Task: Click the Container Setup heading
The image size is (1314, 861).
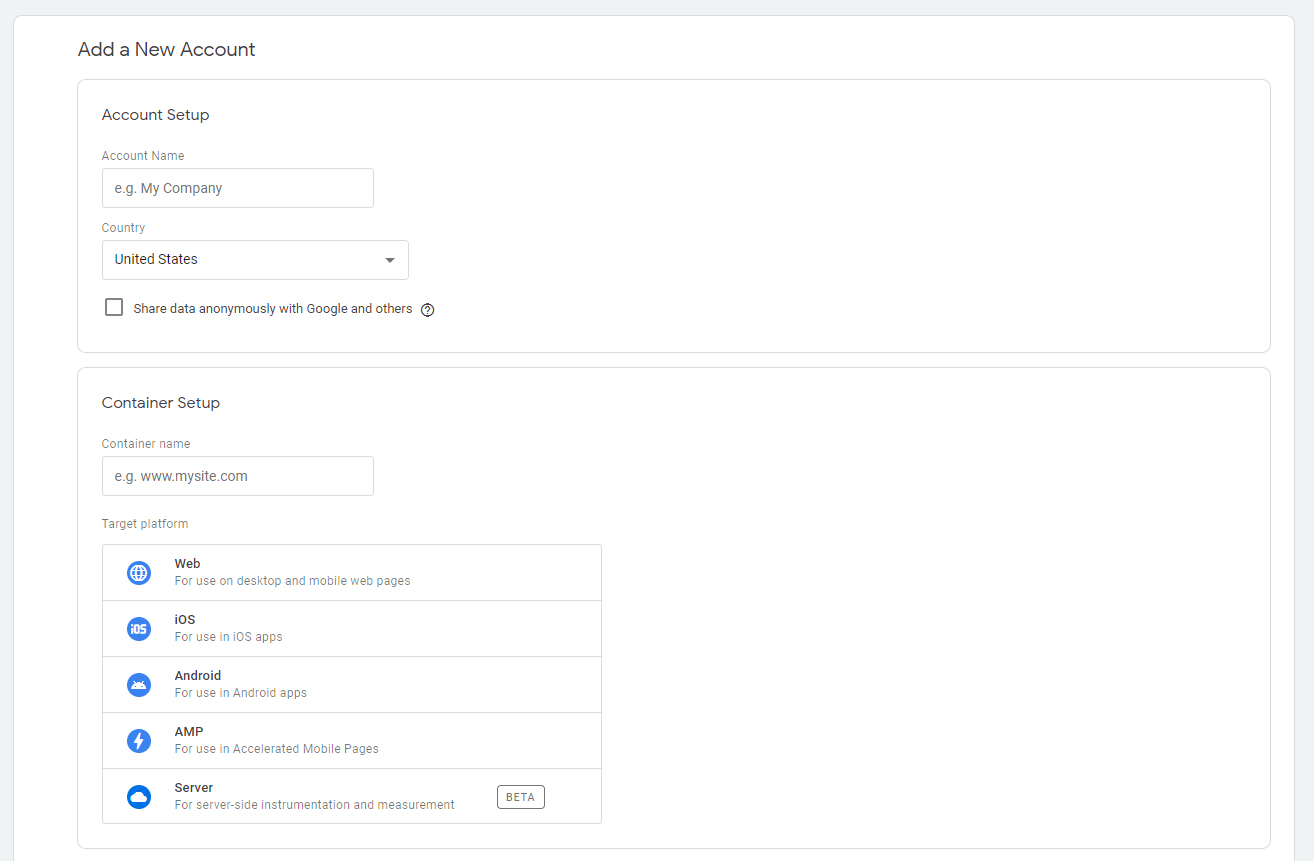Action: click(x=160, y=403)
